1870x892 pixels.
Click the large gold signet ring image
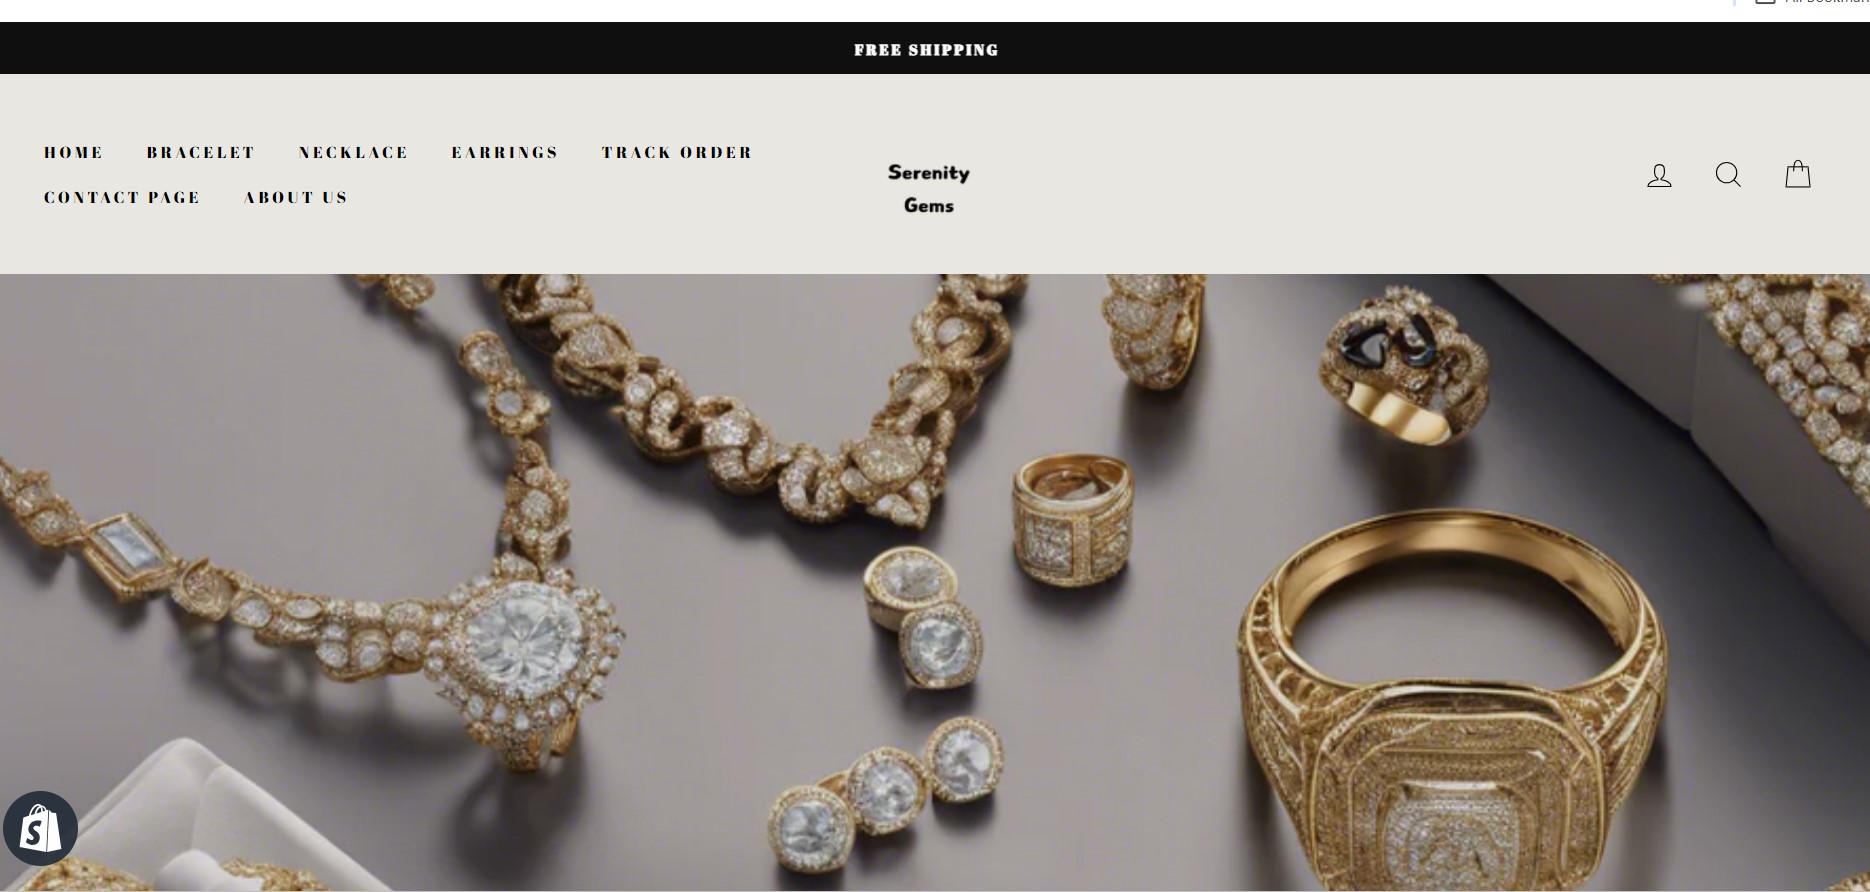(1450, 700)
